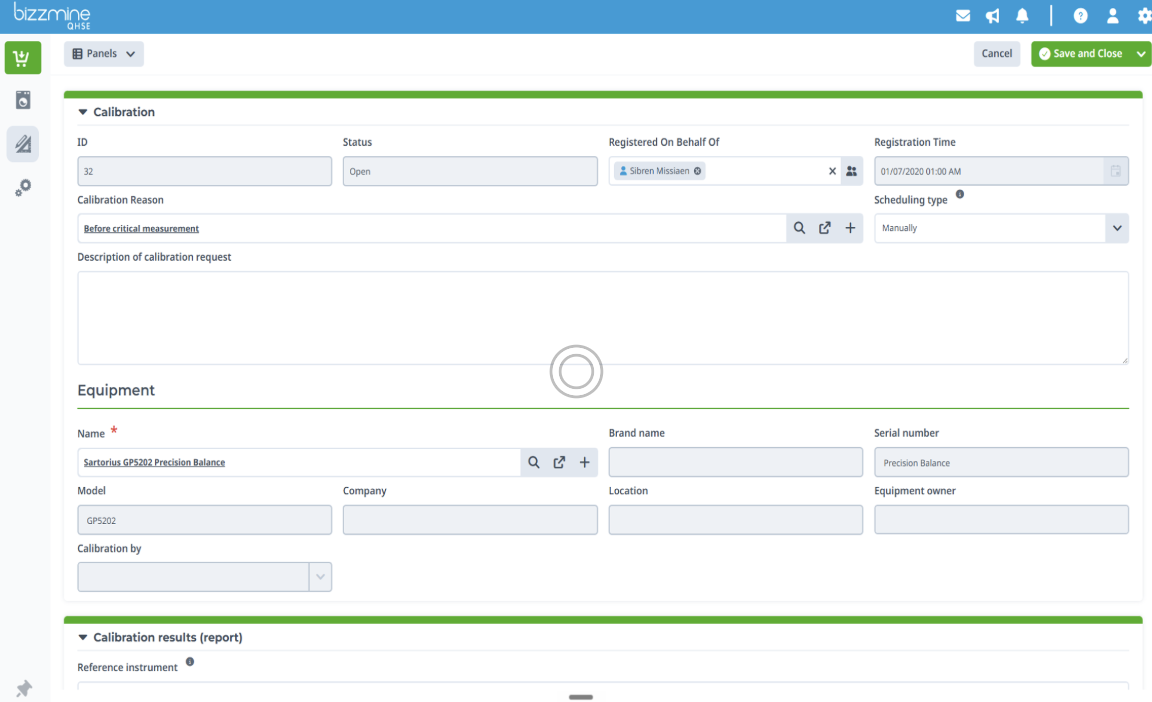Remove Sibren Missiaen tag with small x
The width and height of the screenshot is (1152, 702).
click(697, 171)
